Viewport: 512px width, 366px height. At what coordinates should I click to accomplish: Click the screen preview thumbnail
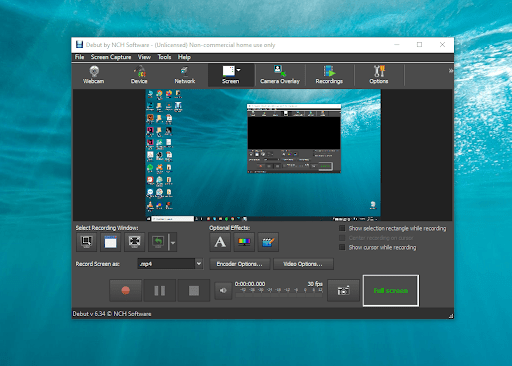tap(263, 155)
